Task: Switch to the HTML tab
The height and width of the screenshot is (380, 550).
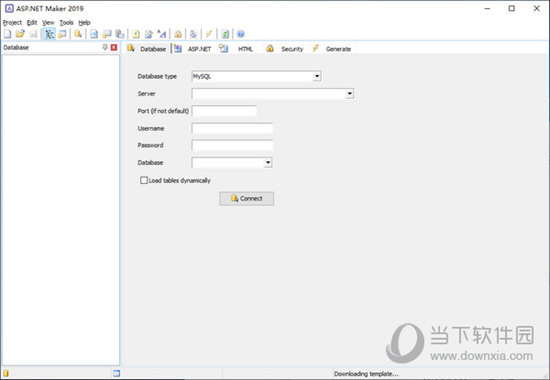Action: tap(236, 49)
